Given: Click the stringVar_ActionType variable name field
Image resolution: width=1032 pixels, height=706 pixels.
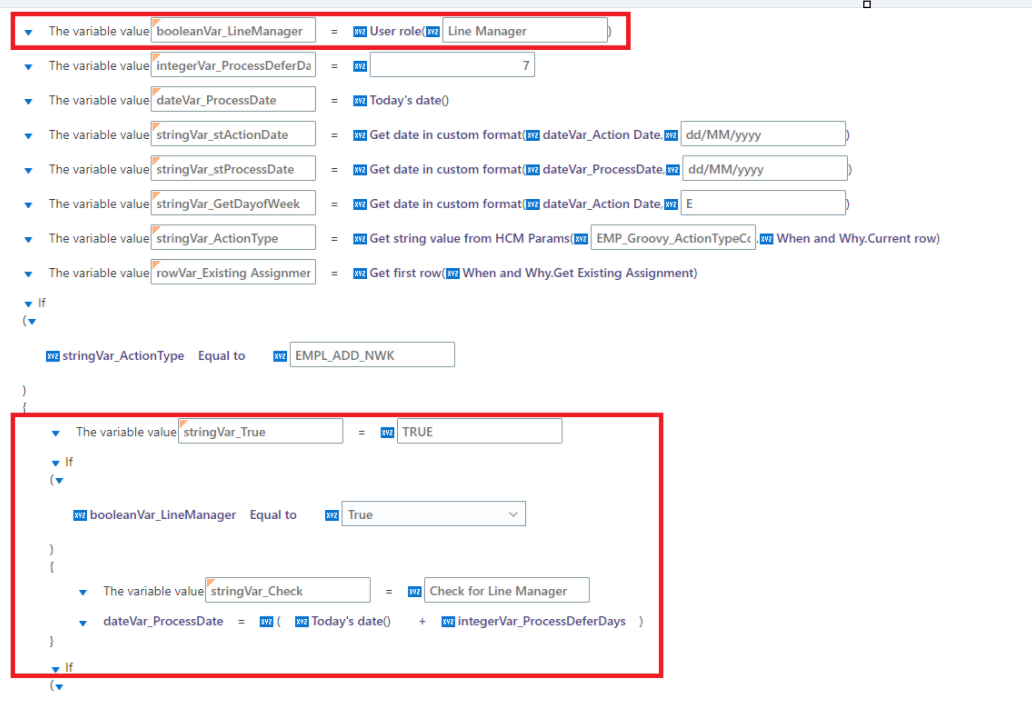Looking at the screenshot, I should click(x=233, y=238).
